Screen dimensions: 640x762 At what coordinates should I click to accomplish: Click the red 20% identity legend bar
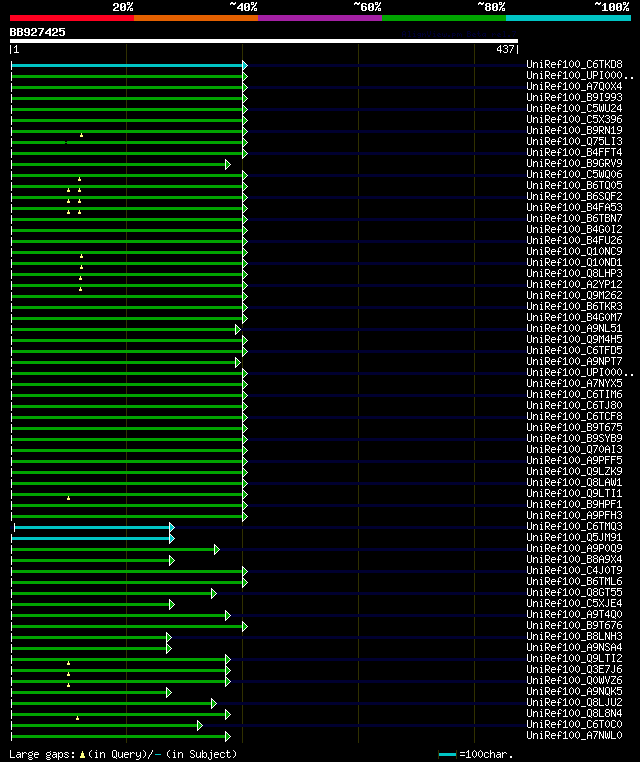point(72,18)
